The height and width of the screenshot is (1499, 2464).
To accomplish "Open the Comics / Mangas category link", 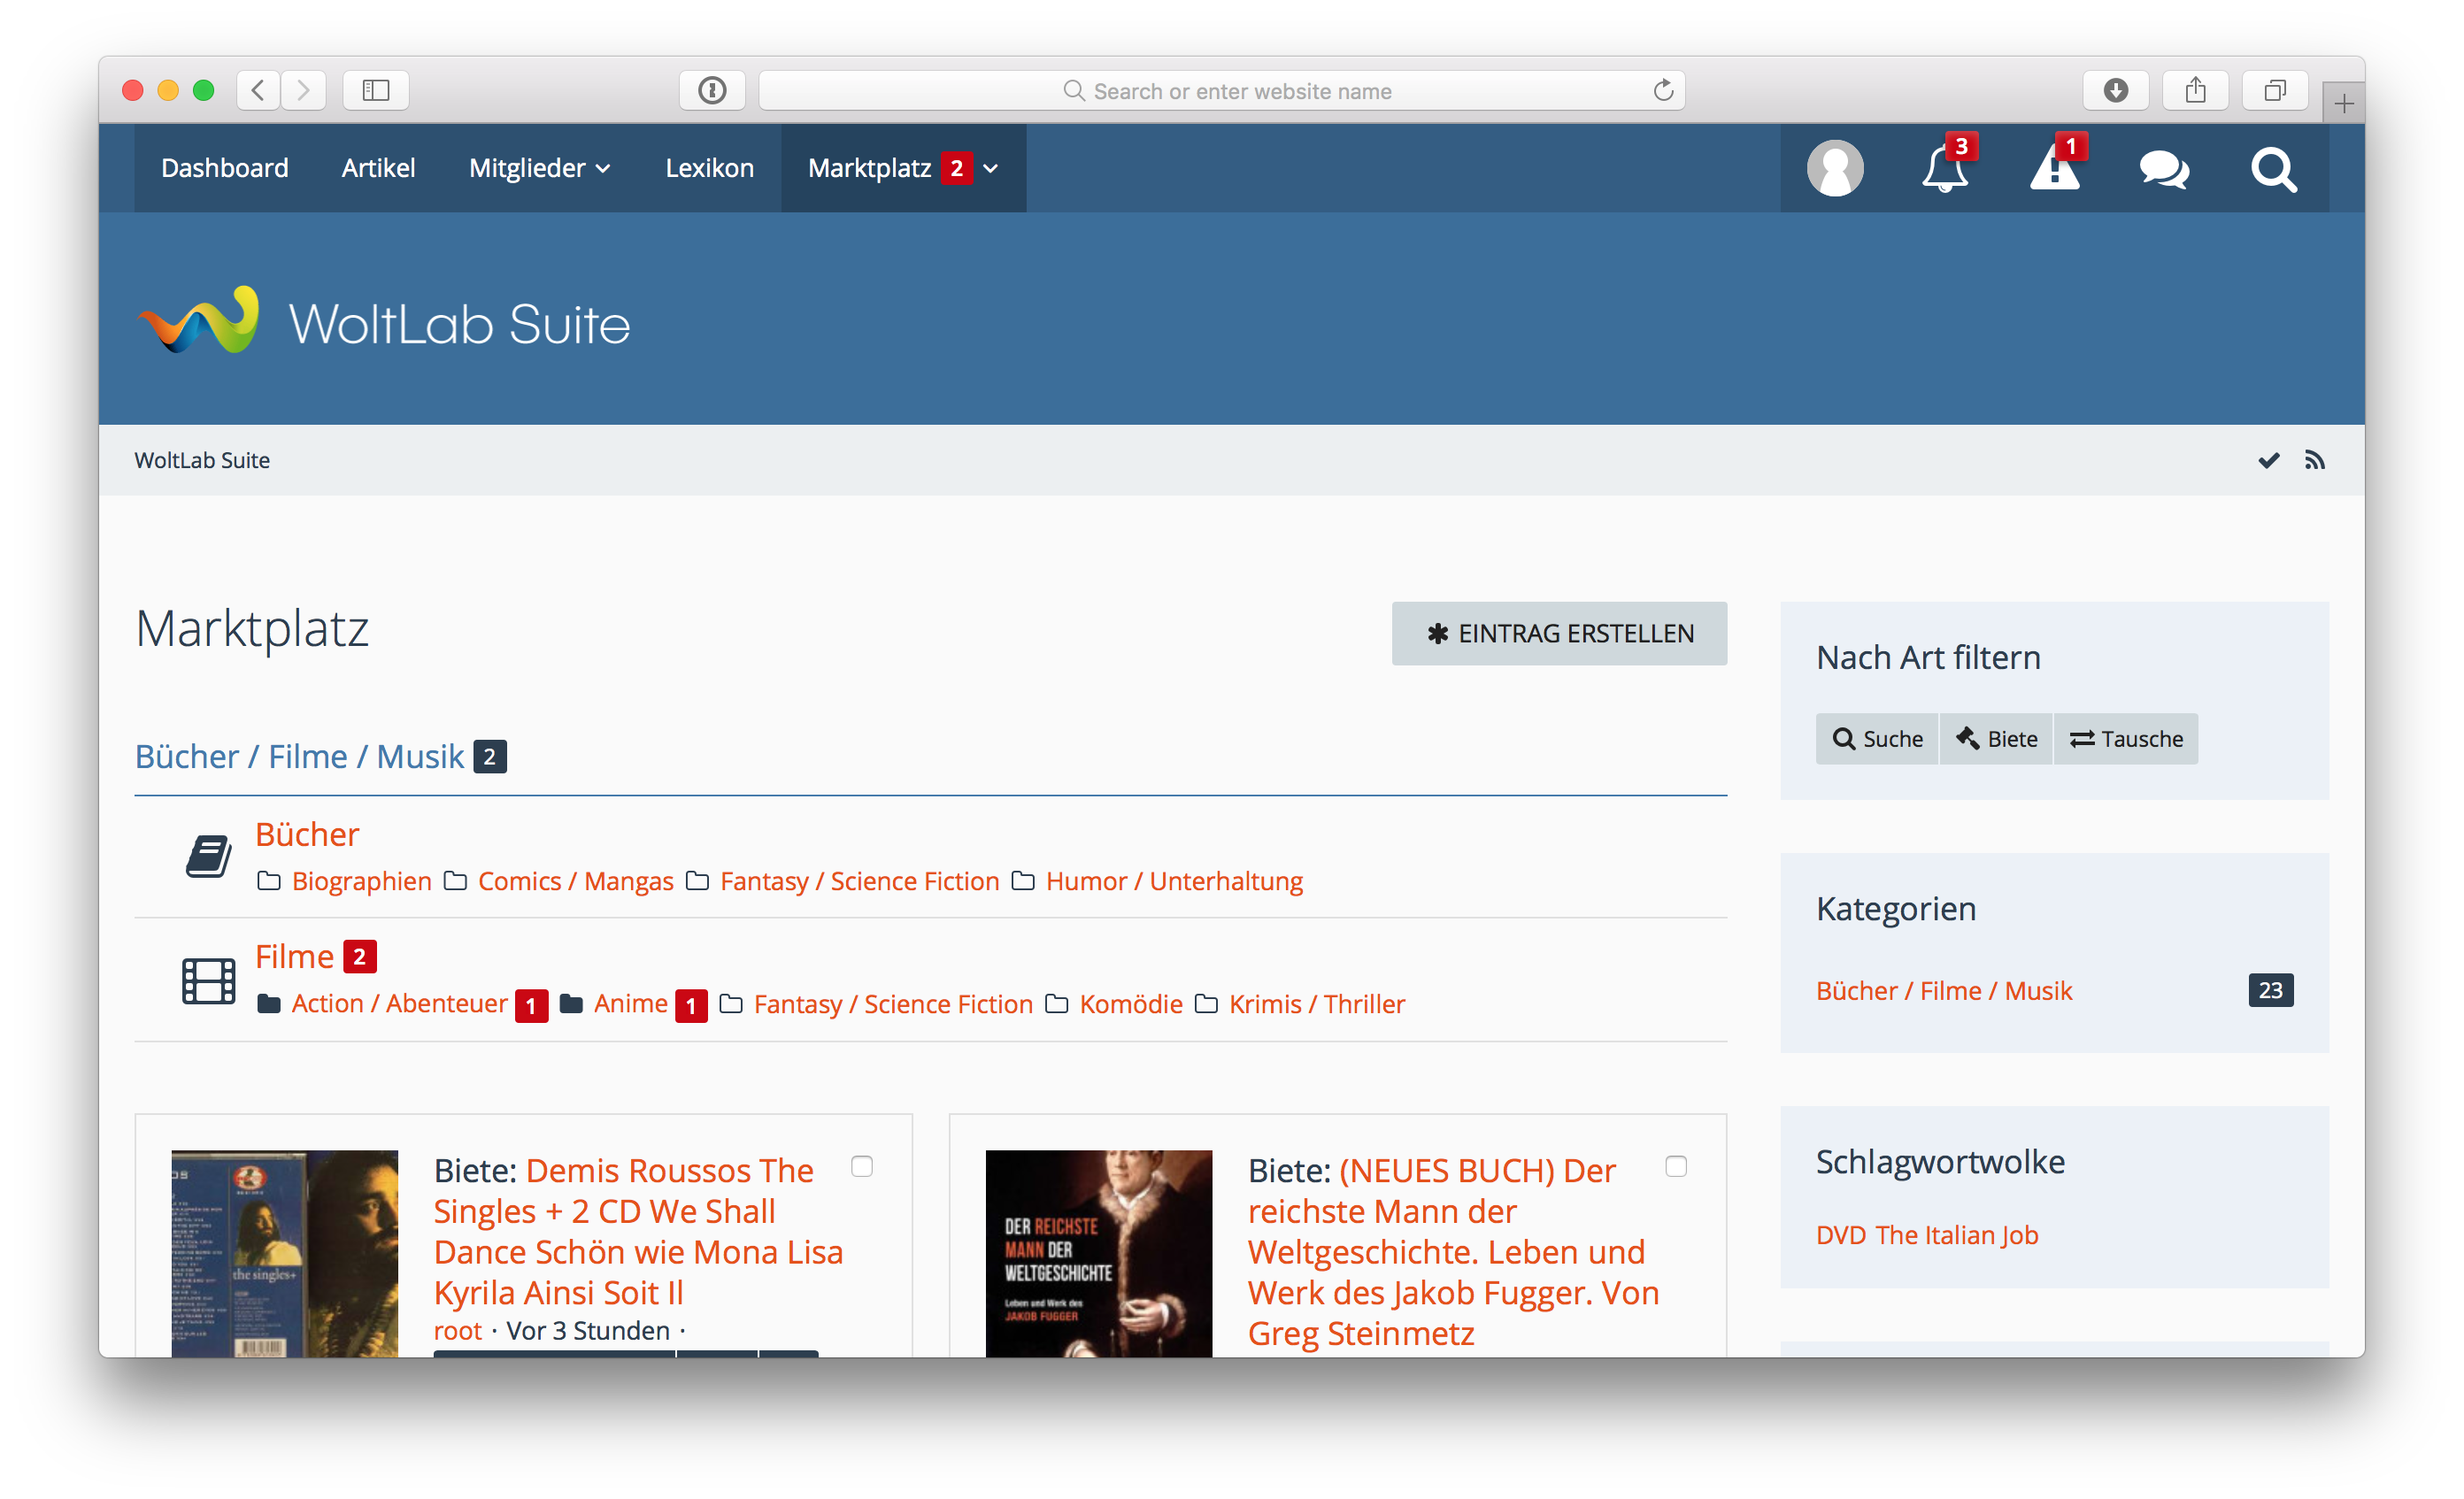I will pos(575,881).
